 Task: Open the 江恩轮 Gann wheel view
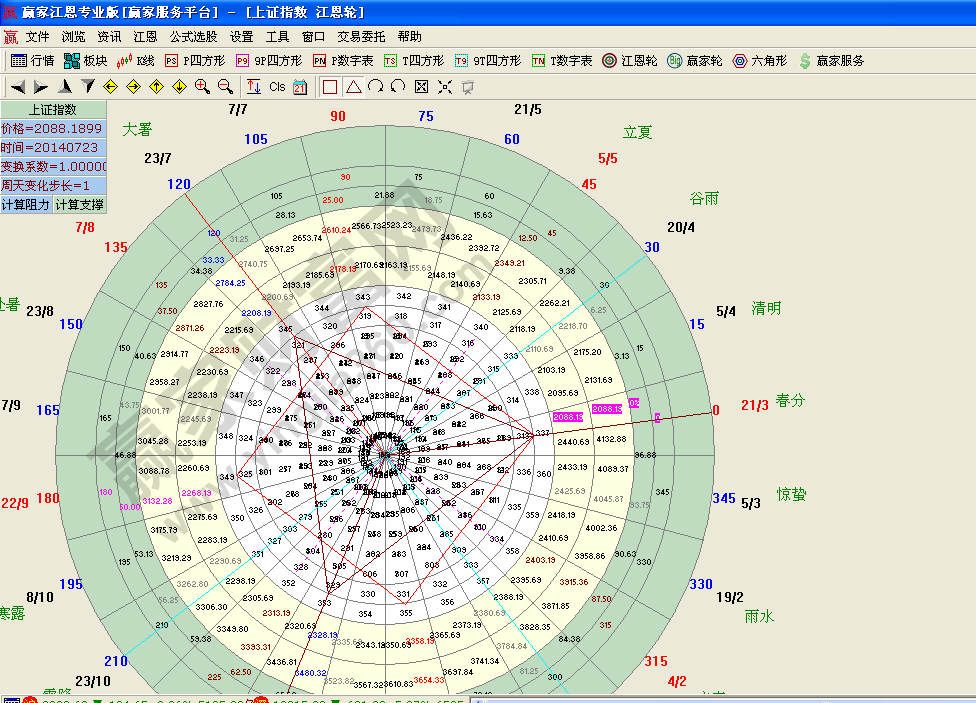pyautogui.click(x=629, y=61)
